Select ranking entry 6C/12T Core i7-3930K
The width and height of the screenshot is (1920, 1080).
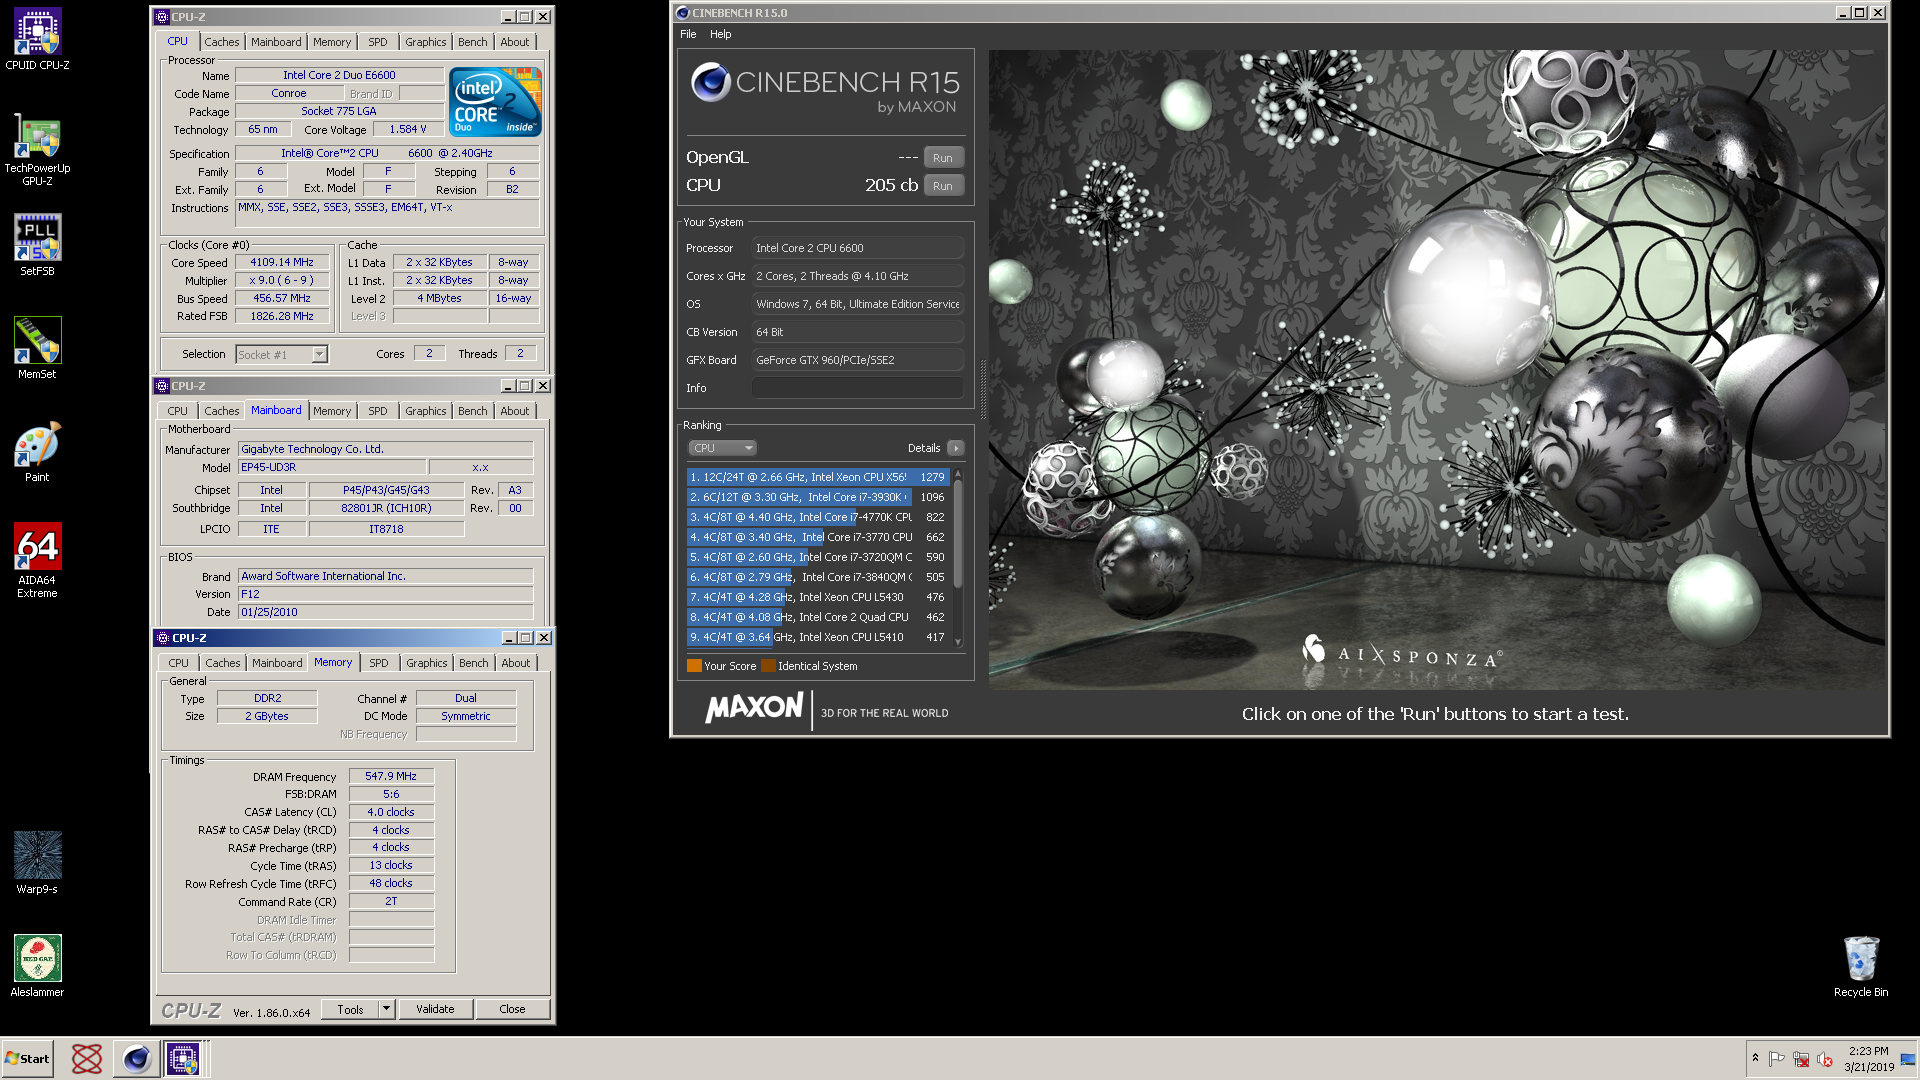coord(817,497)
